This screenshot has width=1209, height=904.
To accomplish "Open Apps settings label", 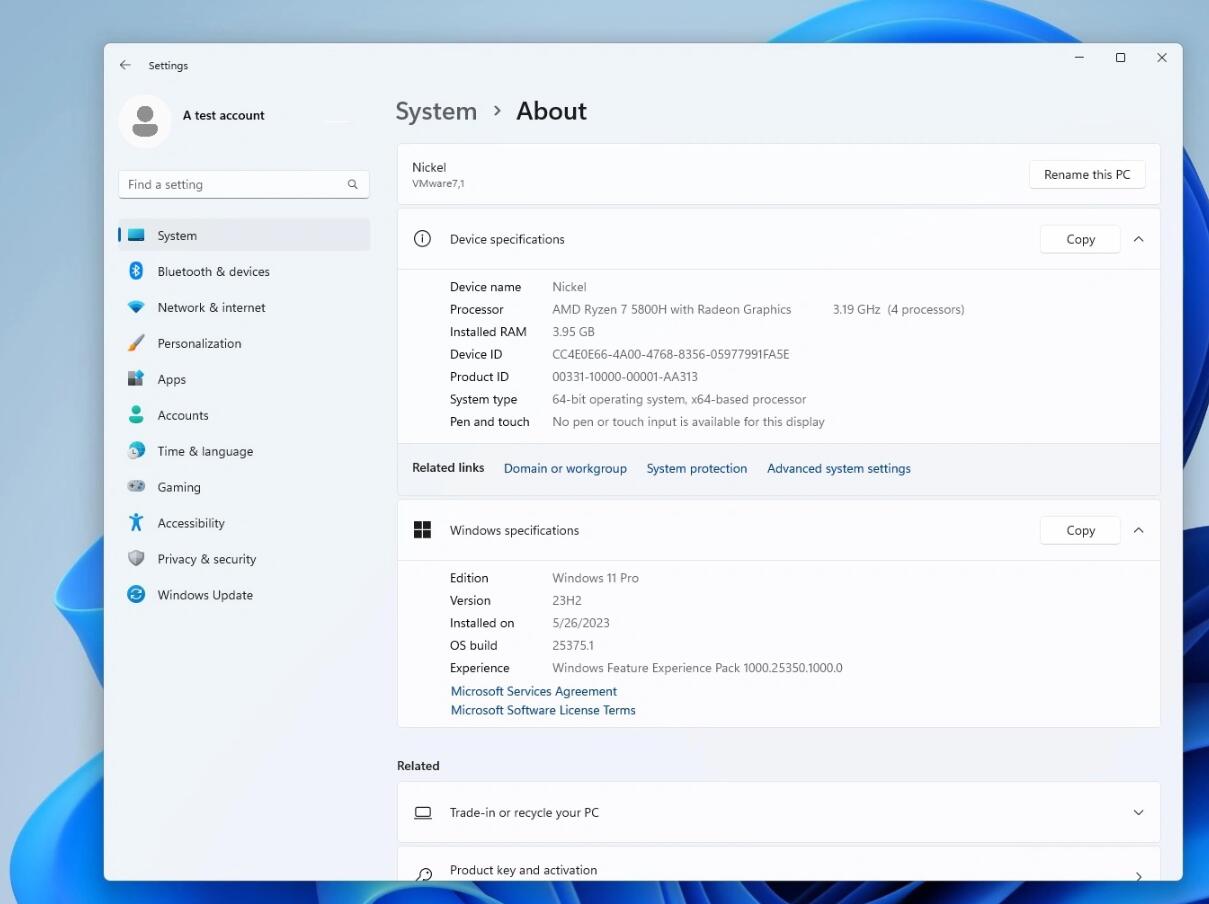I will [172, 380].
